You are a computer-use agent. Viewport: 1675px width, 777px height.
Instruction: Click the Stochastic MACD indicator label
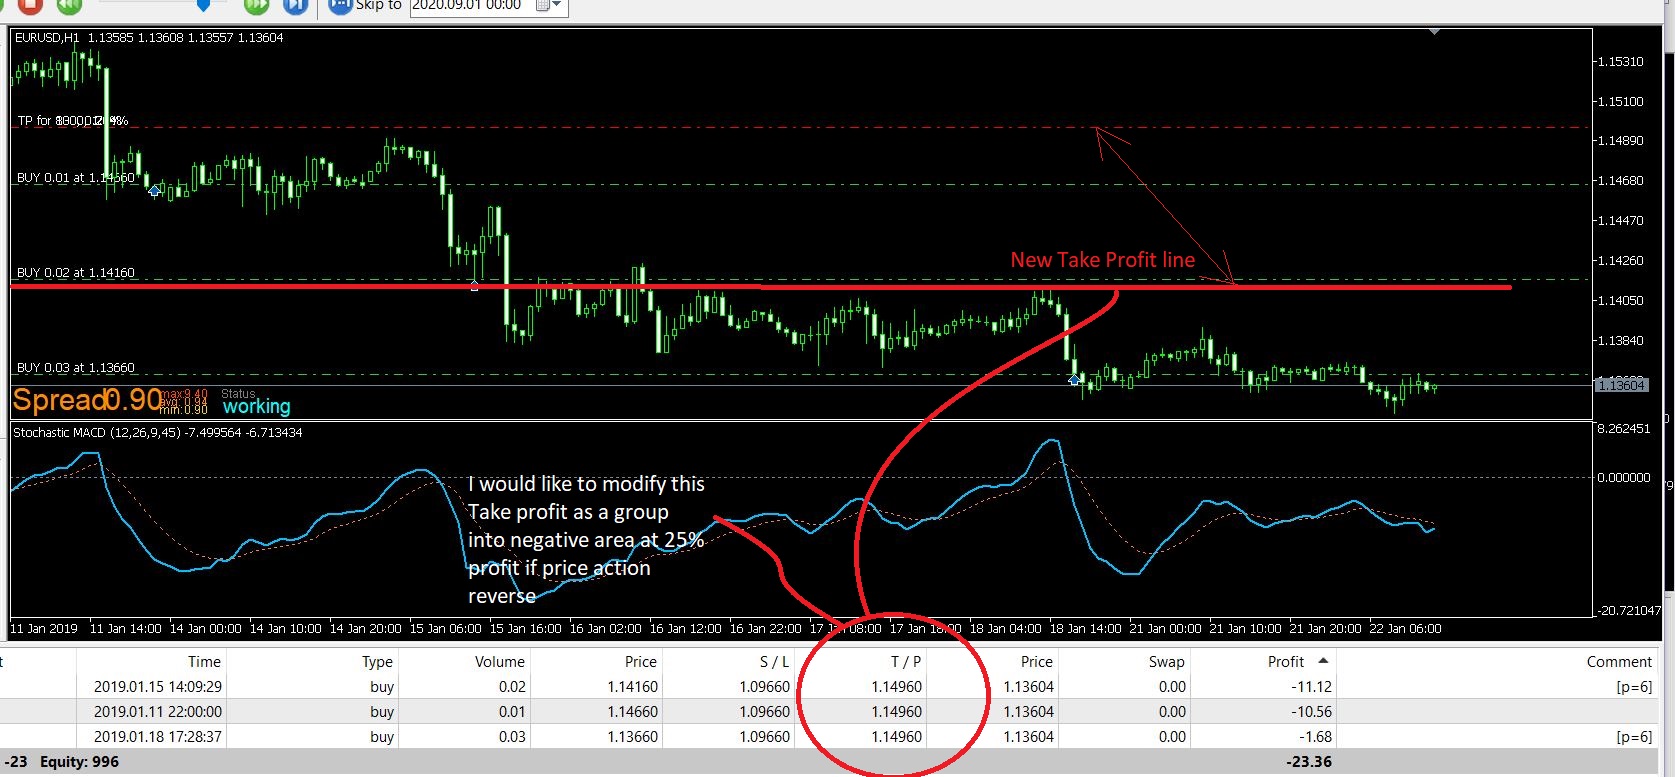[x=157, y=433]
